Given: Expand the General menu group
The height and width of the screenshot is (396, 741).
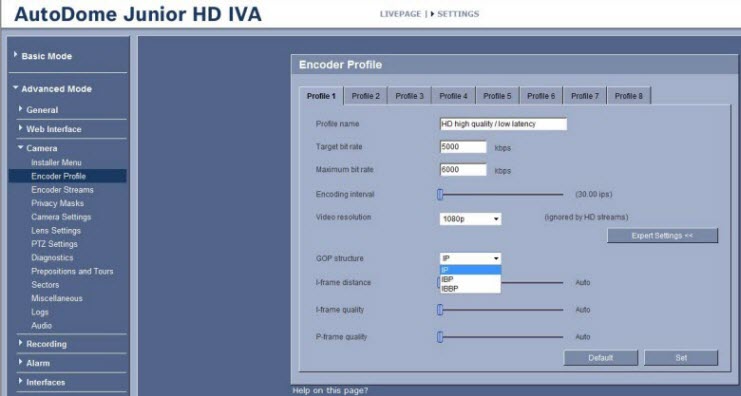Looking at the screenshot, I should pyautogui.click(x=42, y=110).
